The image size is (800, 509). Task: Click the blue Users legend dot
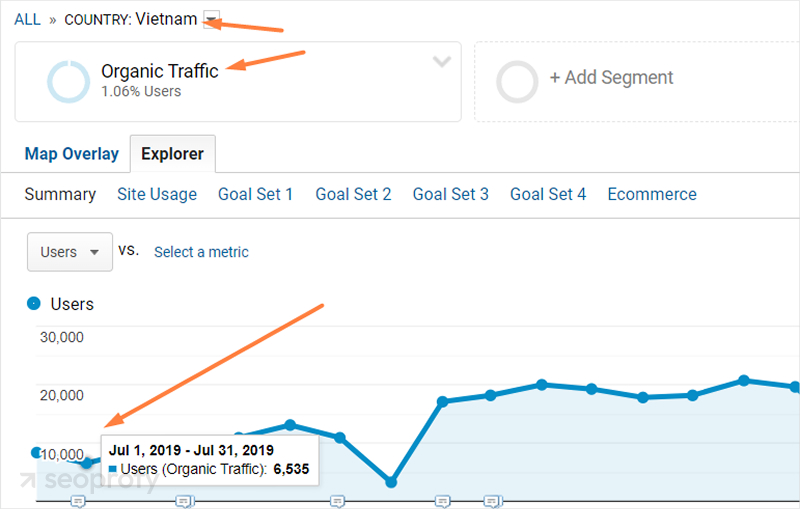coord(35,303)
